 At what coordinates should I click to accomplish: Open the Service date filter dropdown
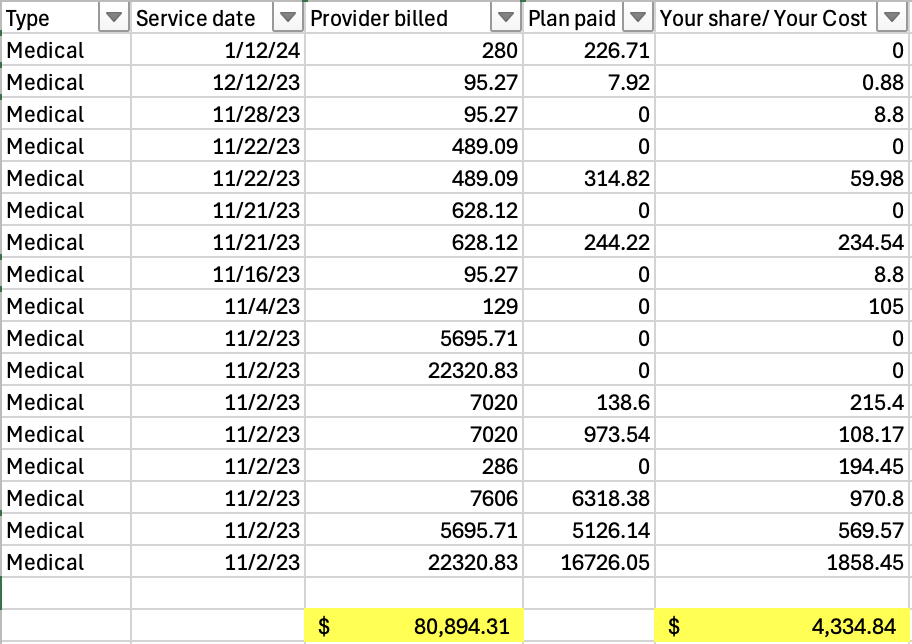click(x=288, y=18)
